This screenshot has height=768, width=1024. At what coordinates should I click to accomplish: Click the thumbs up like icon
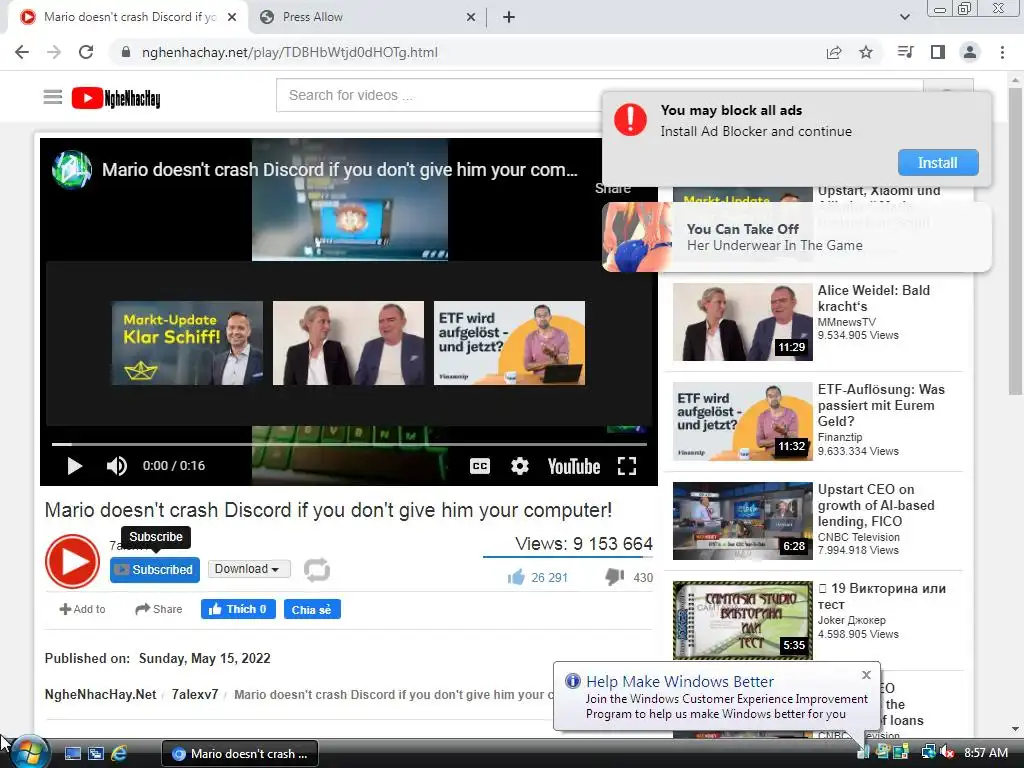516,577
